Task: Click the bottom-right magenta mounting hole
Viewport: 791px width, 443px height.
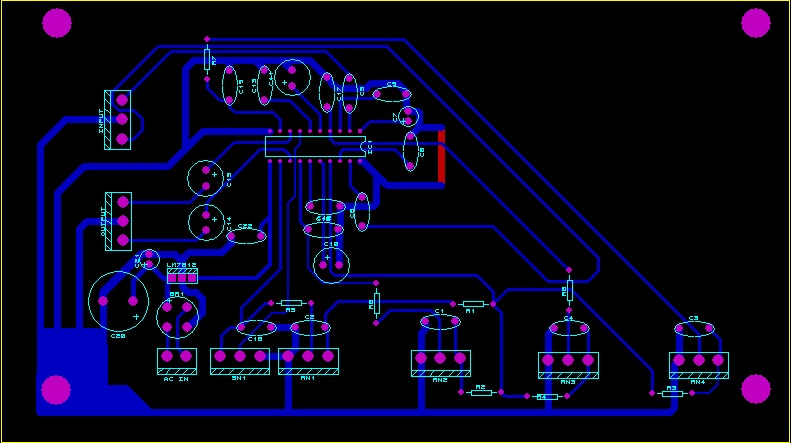Action: point(757,389)
